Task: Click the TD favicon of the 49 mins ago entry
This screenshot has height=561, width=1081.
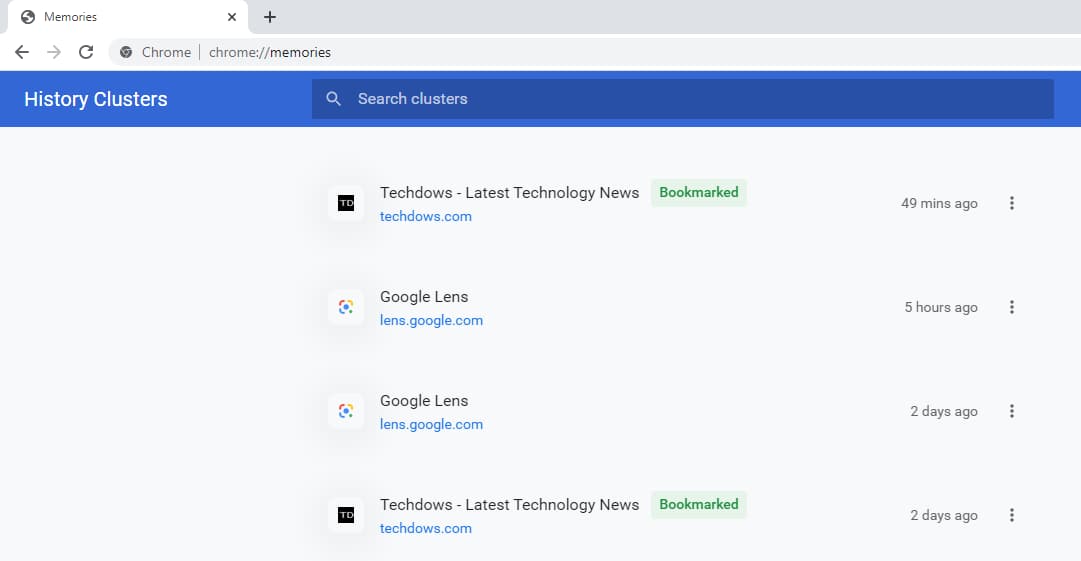Action: pos(346,203)
